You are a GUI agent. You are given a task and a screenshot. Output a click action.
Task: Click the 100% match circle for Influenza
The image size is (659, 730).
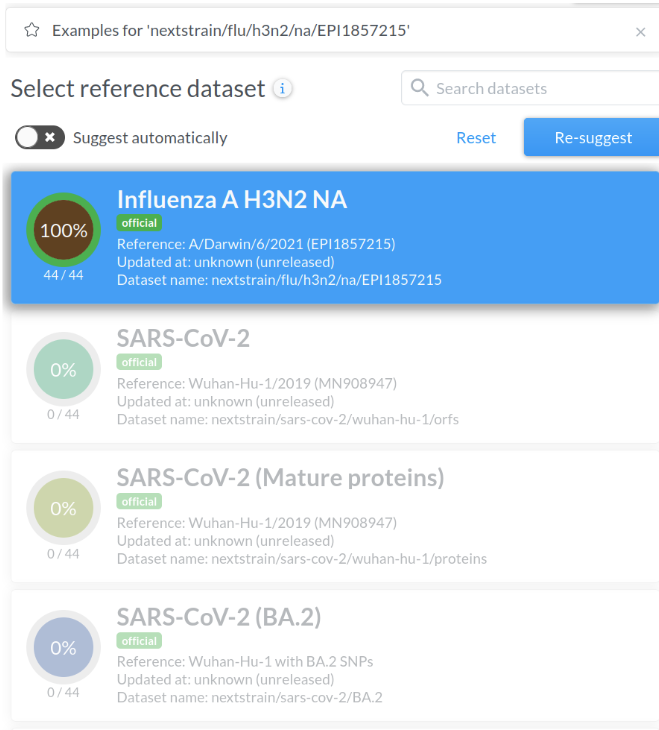[x=63, y=230]
